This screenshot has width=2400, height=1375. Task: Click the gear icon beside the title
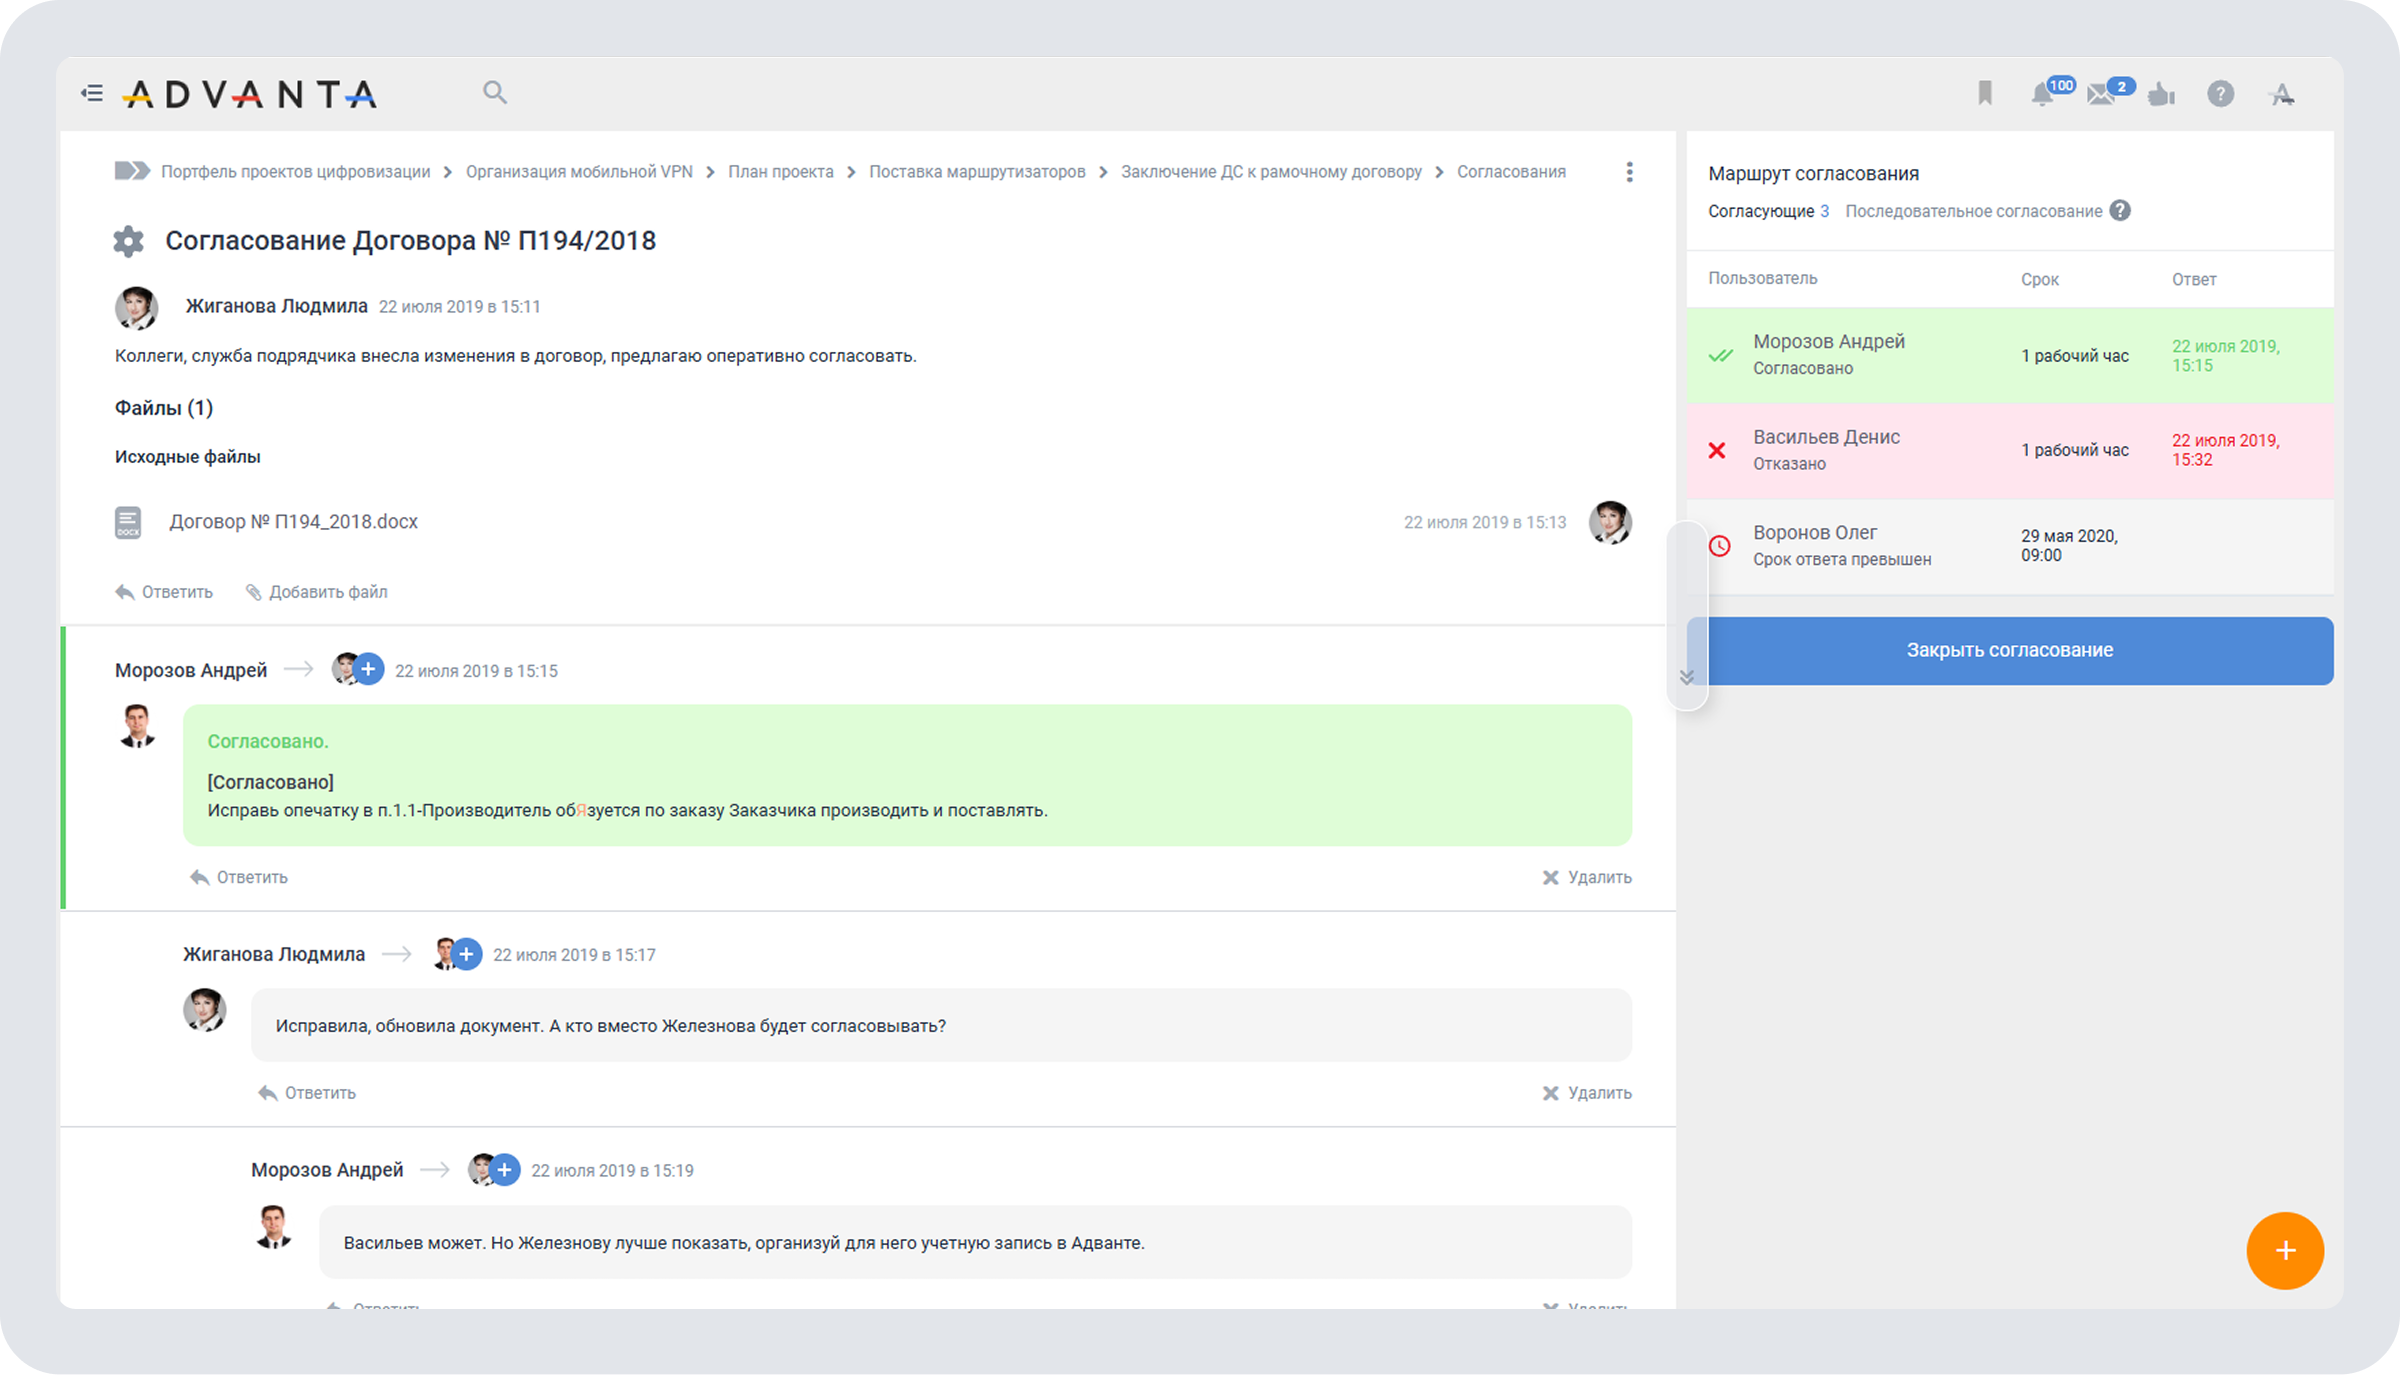tap(128, 241)
